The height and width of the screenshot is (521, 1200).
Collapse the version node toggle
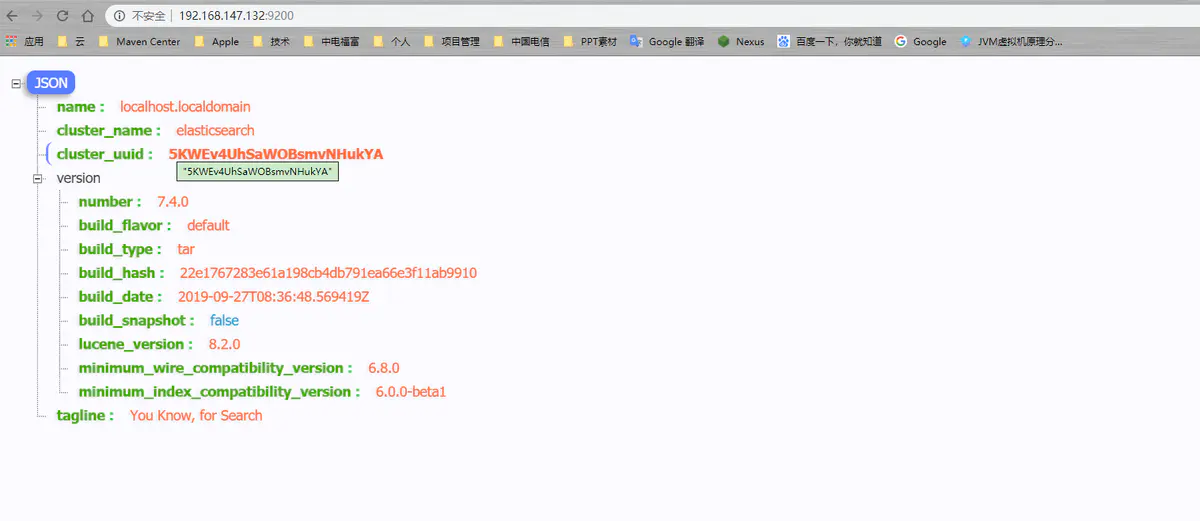(38, 178)
